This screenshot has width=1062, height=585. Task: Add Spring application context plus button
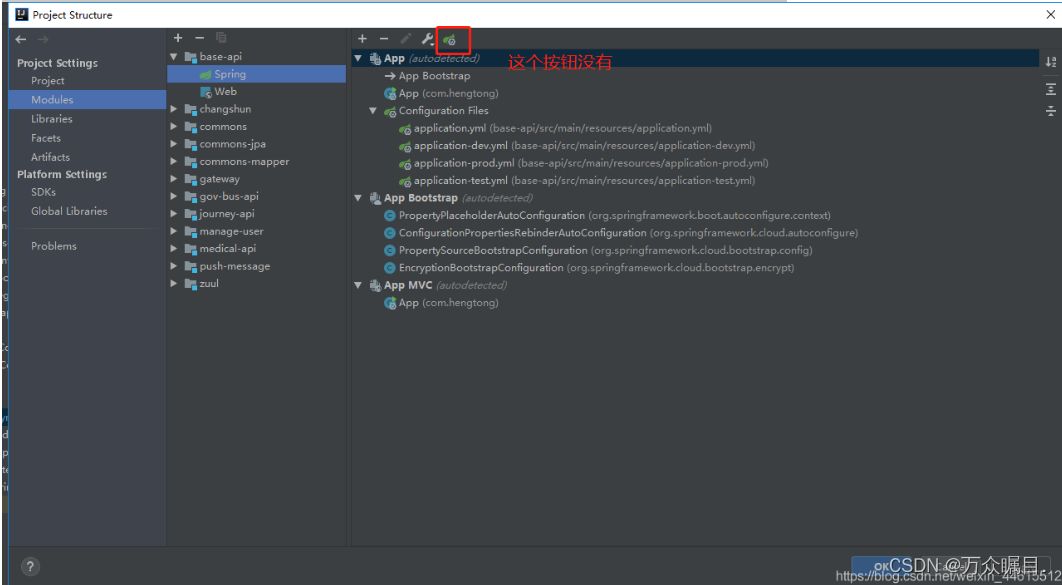tap(362, 39)
